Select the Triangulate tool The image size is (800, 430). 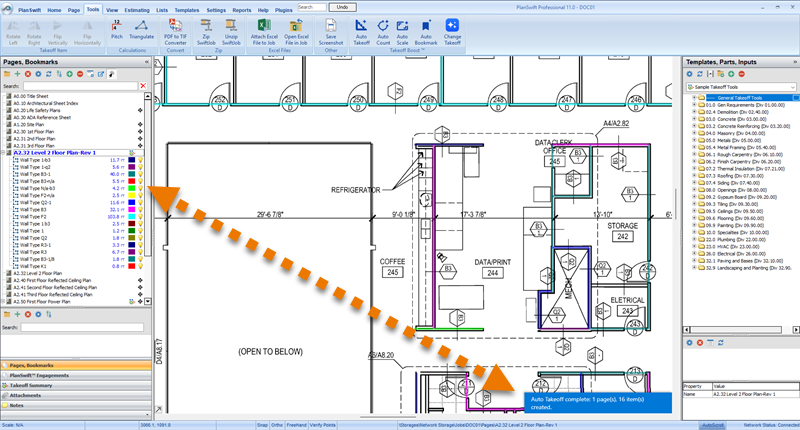coord(141,30)
